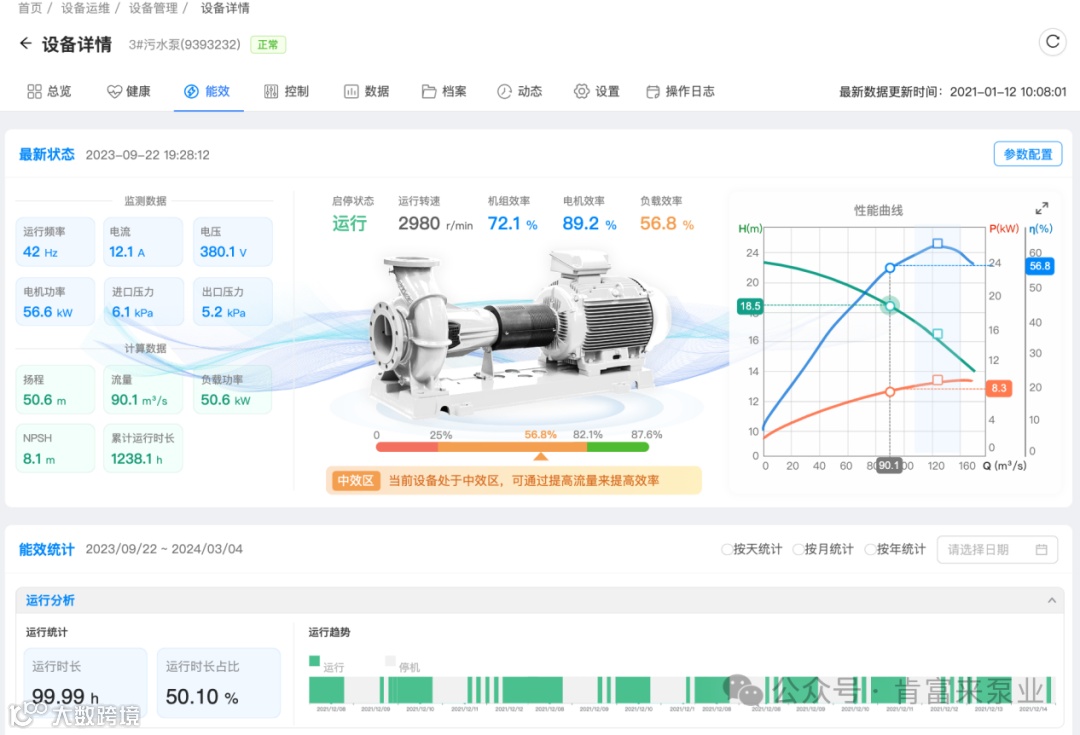This screenshot has width=1080, height=735.
Task: Click the 设置 gear icon
Action: point(582,91)
